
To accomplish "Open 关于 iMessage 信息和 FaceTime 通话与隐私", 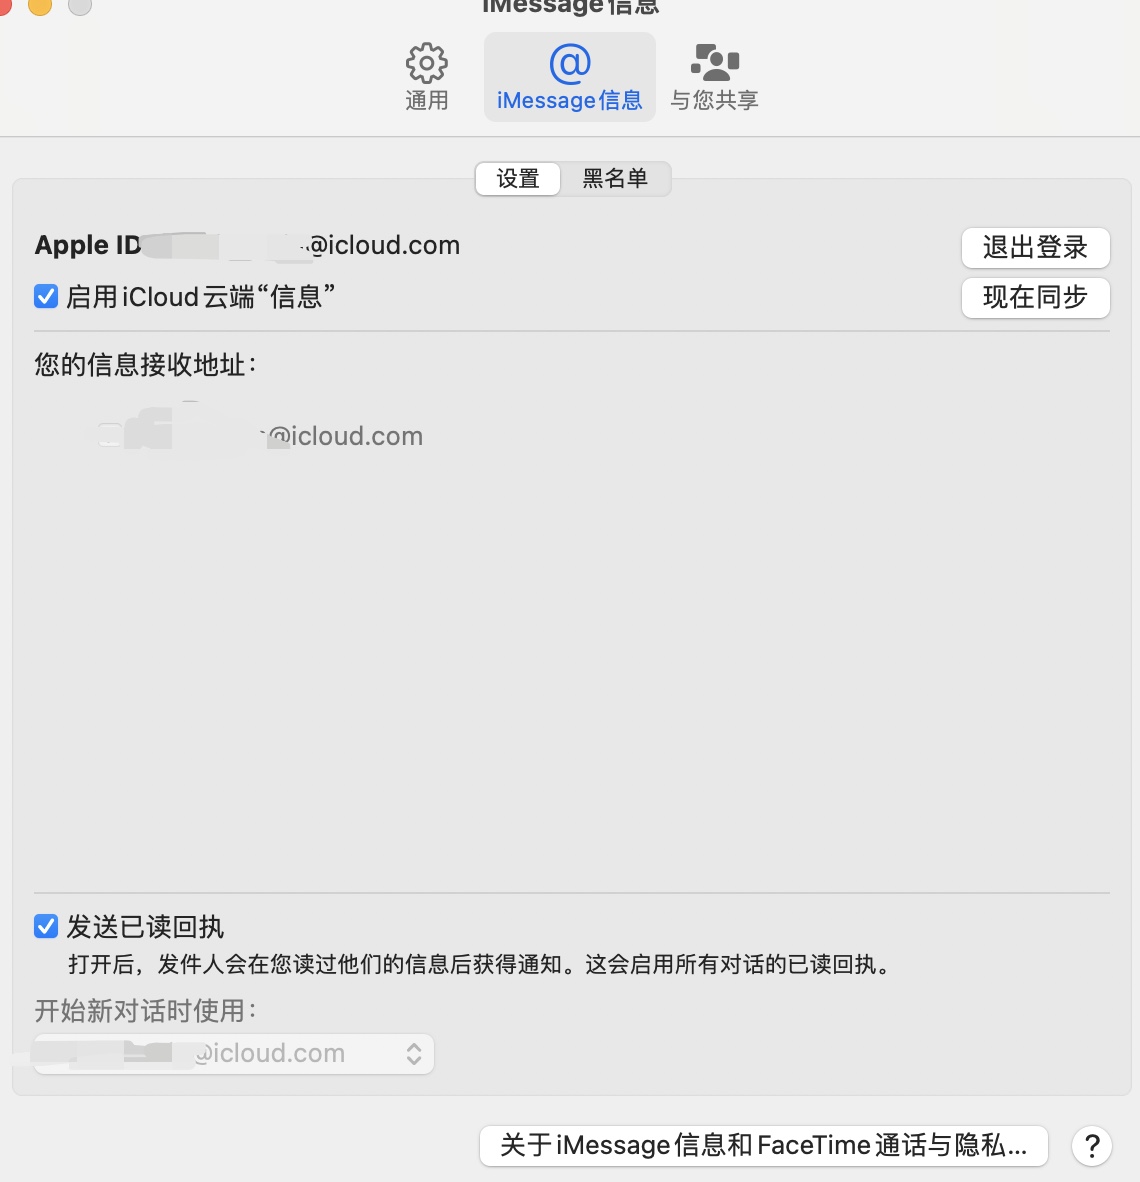I will pyautogui.click(x=763, y=1146).
